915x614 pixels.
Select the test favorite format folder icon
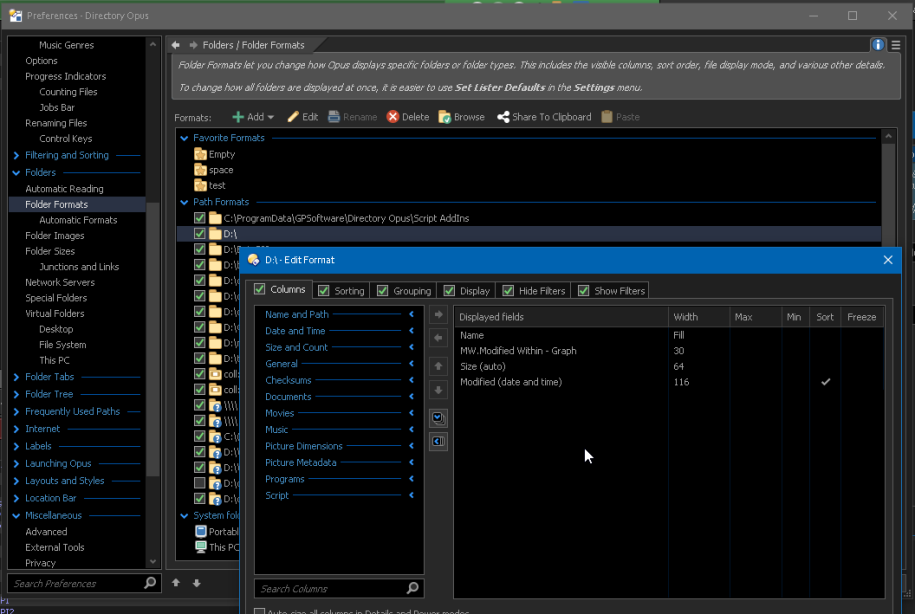tap(200, 186)
